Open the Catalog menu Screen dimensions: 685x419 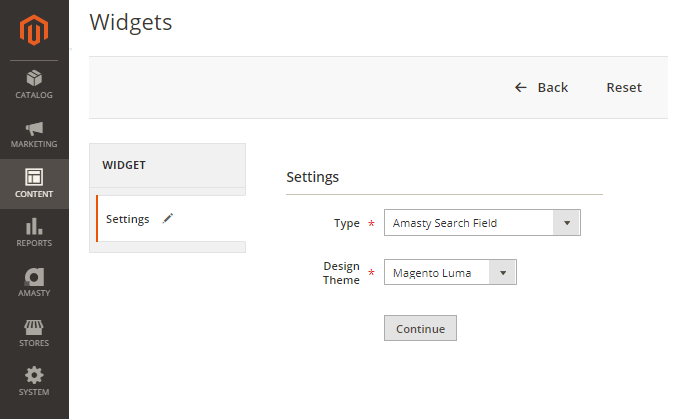(x=34, y=84)
